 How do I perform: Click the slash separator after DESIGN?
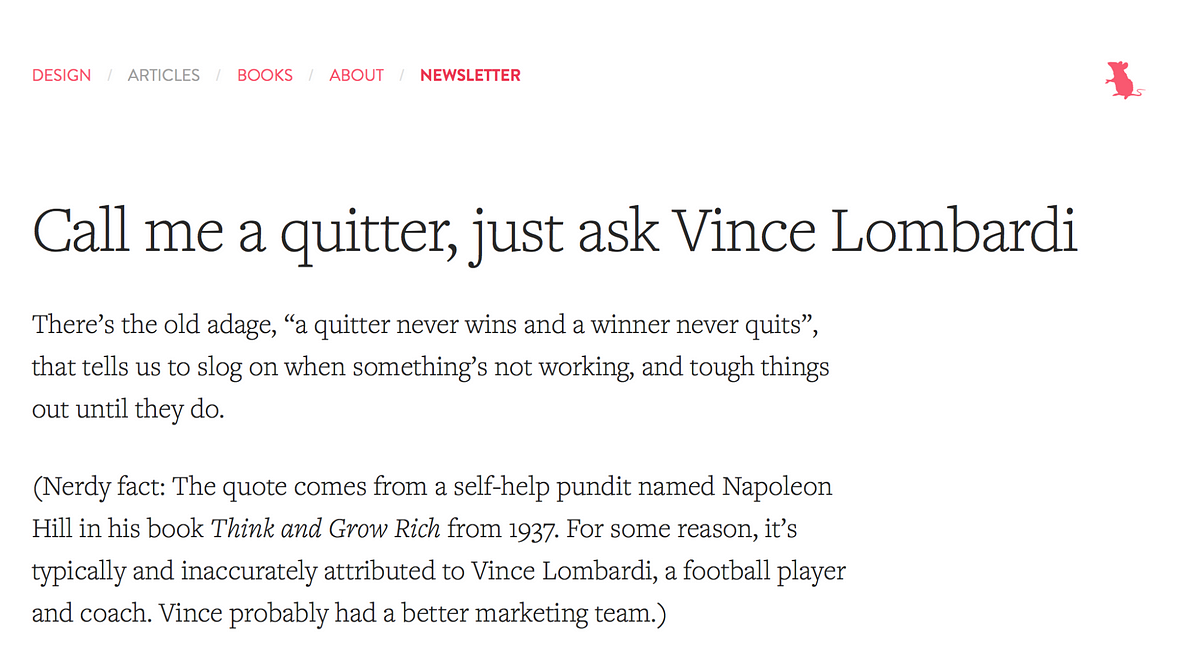[109, 75]
